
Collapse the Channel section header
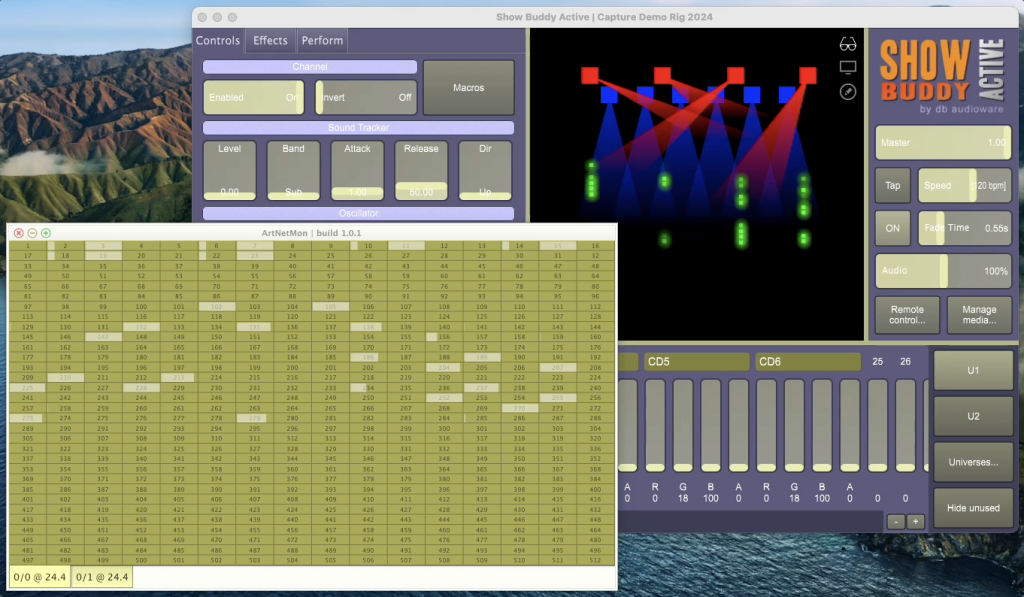click(x=310, y=67)
